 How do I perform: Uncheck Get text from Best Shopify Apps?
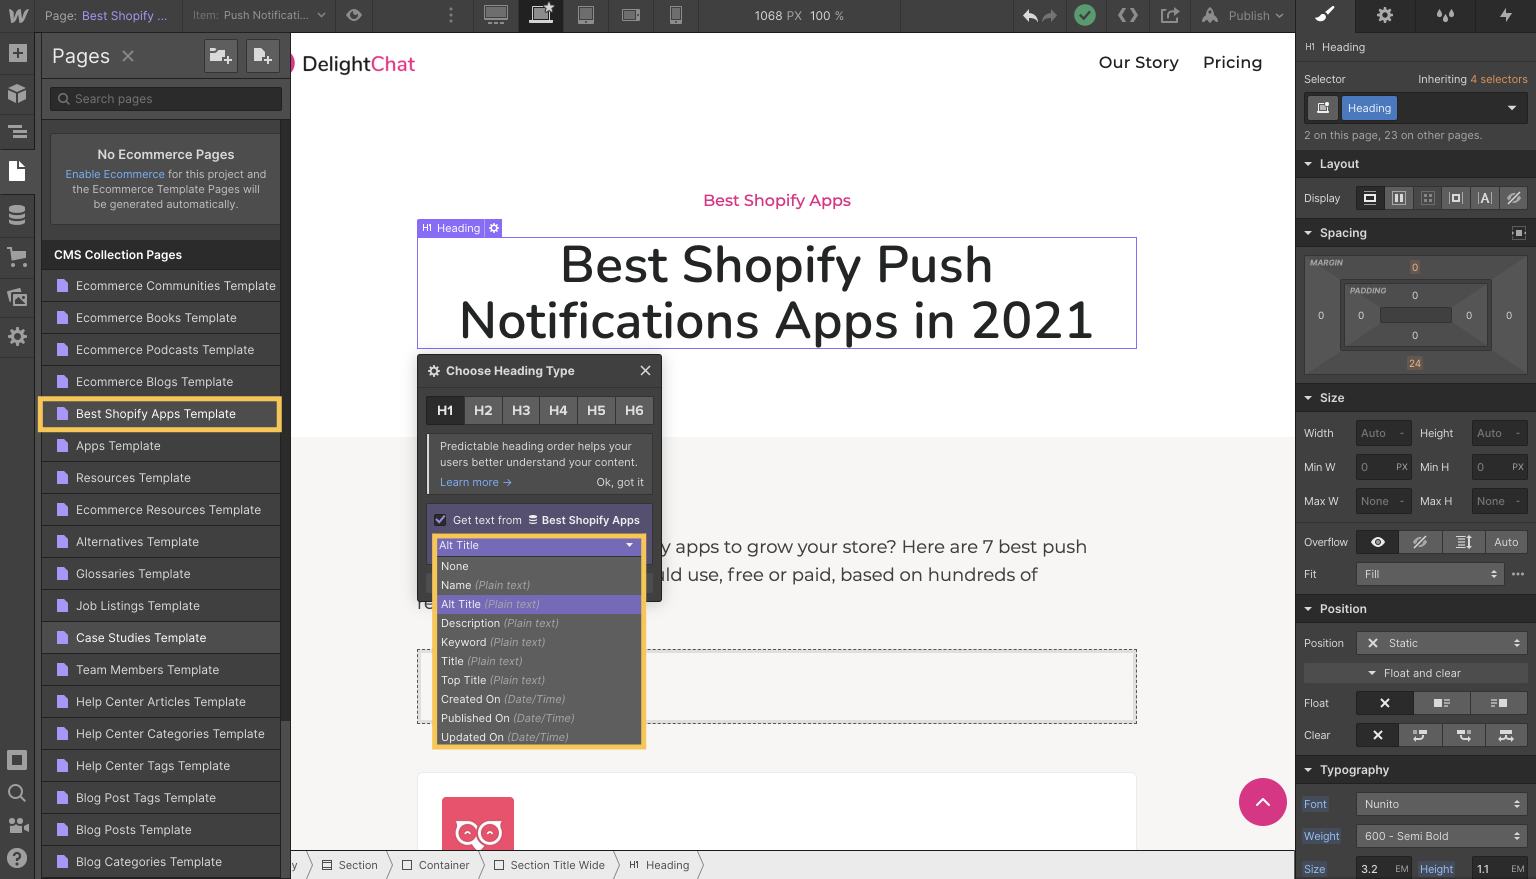(440, 520)
